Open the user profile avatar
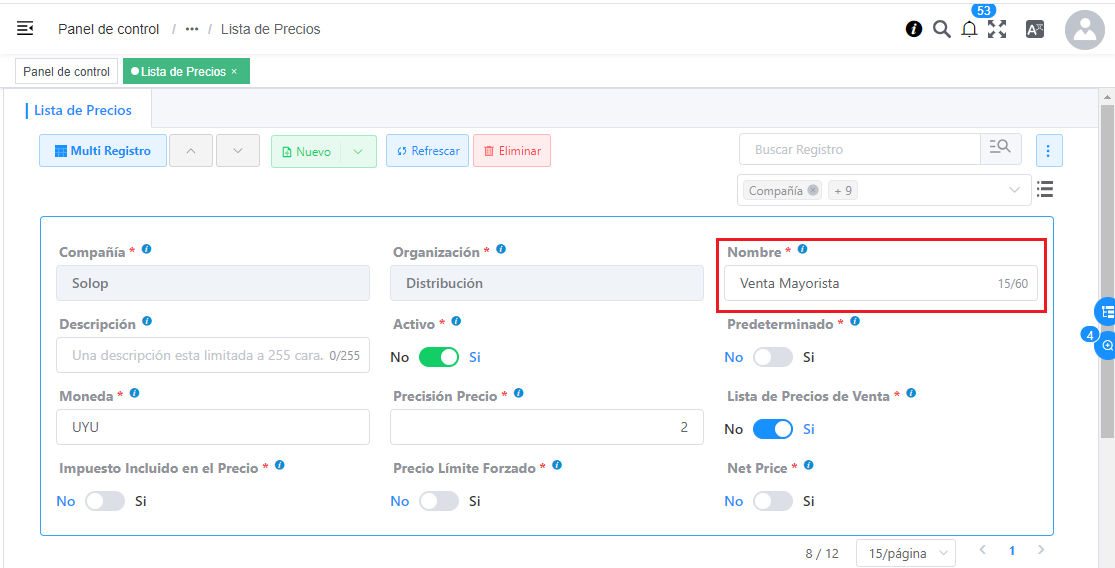This screenshot has height=568, width=1115. (x=1084, y=30)
